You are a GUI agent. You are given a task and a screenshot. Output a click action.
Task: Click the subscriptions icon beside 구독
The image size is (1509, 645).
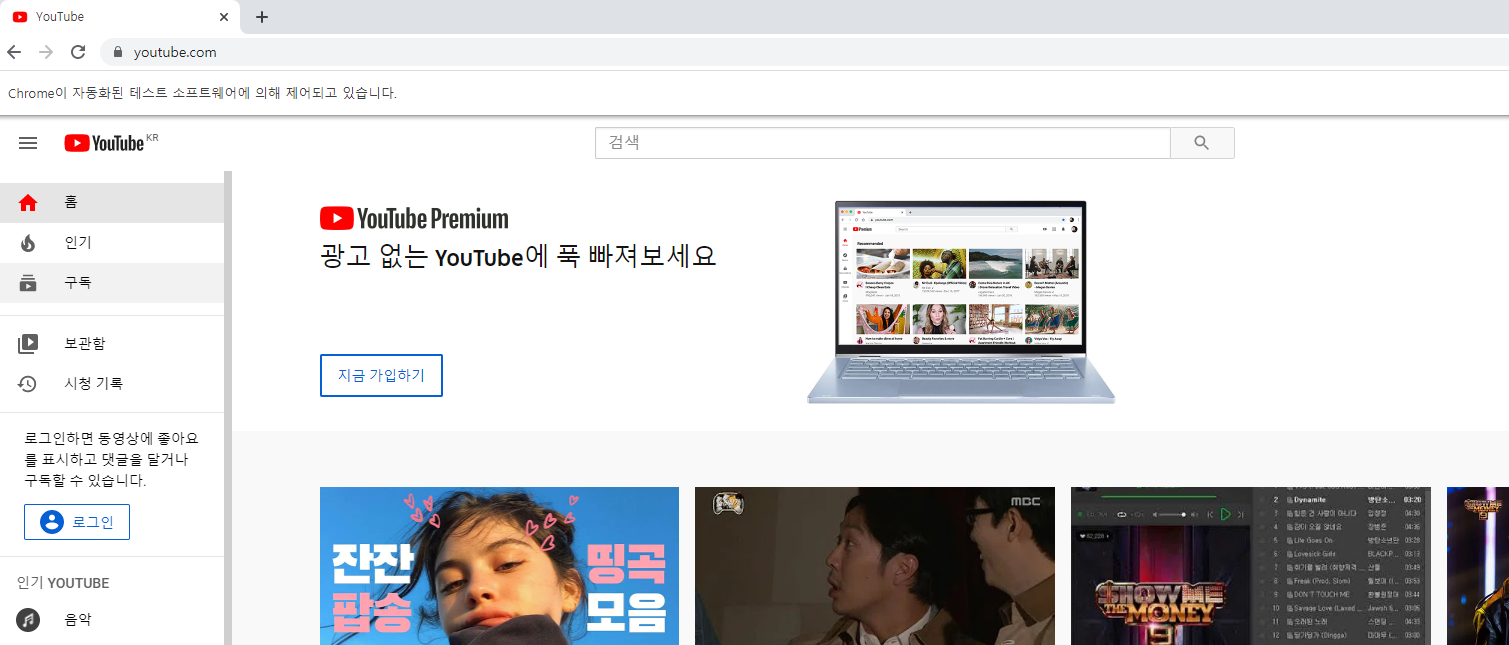pyautogui.click(x=28, y=283)
